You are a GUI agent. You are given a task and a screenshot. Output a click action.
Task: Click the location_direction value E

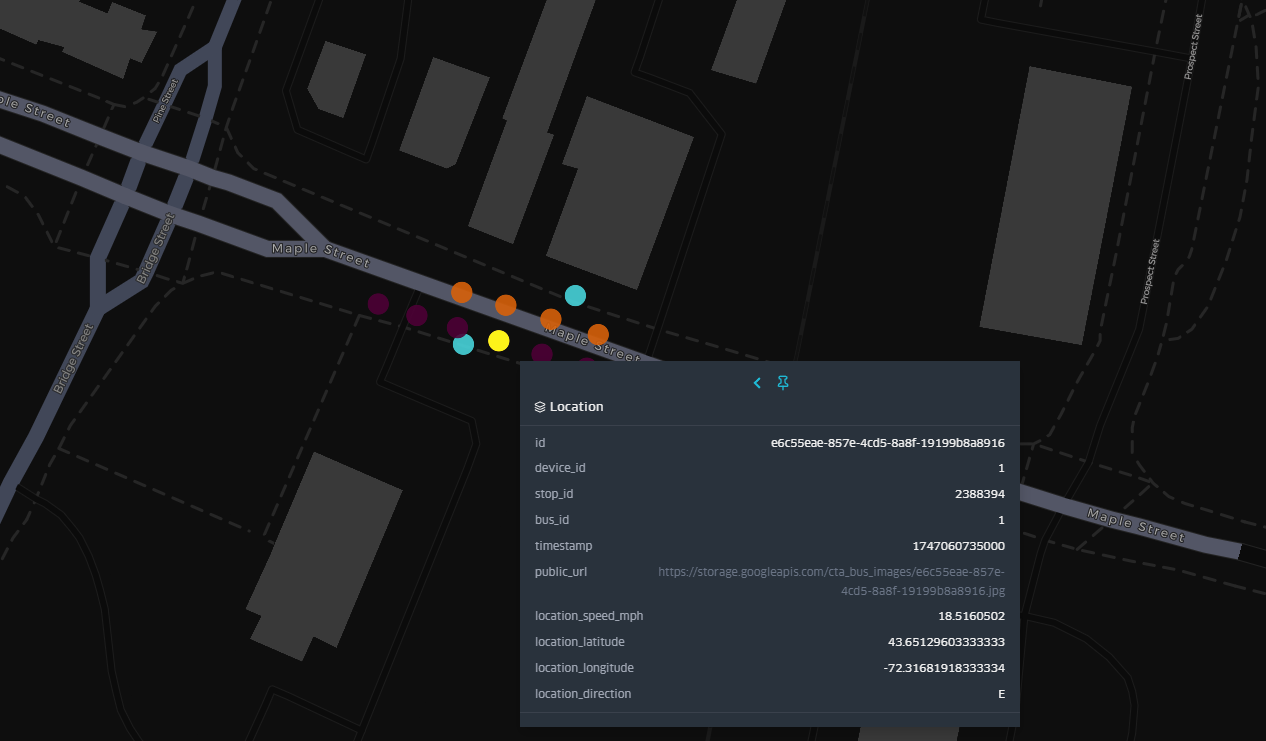click(1001, 693)
